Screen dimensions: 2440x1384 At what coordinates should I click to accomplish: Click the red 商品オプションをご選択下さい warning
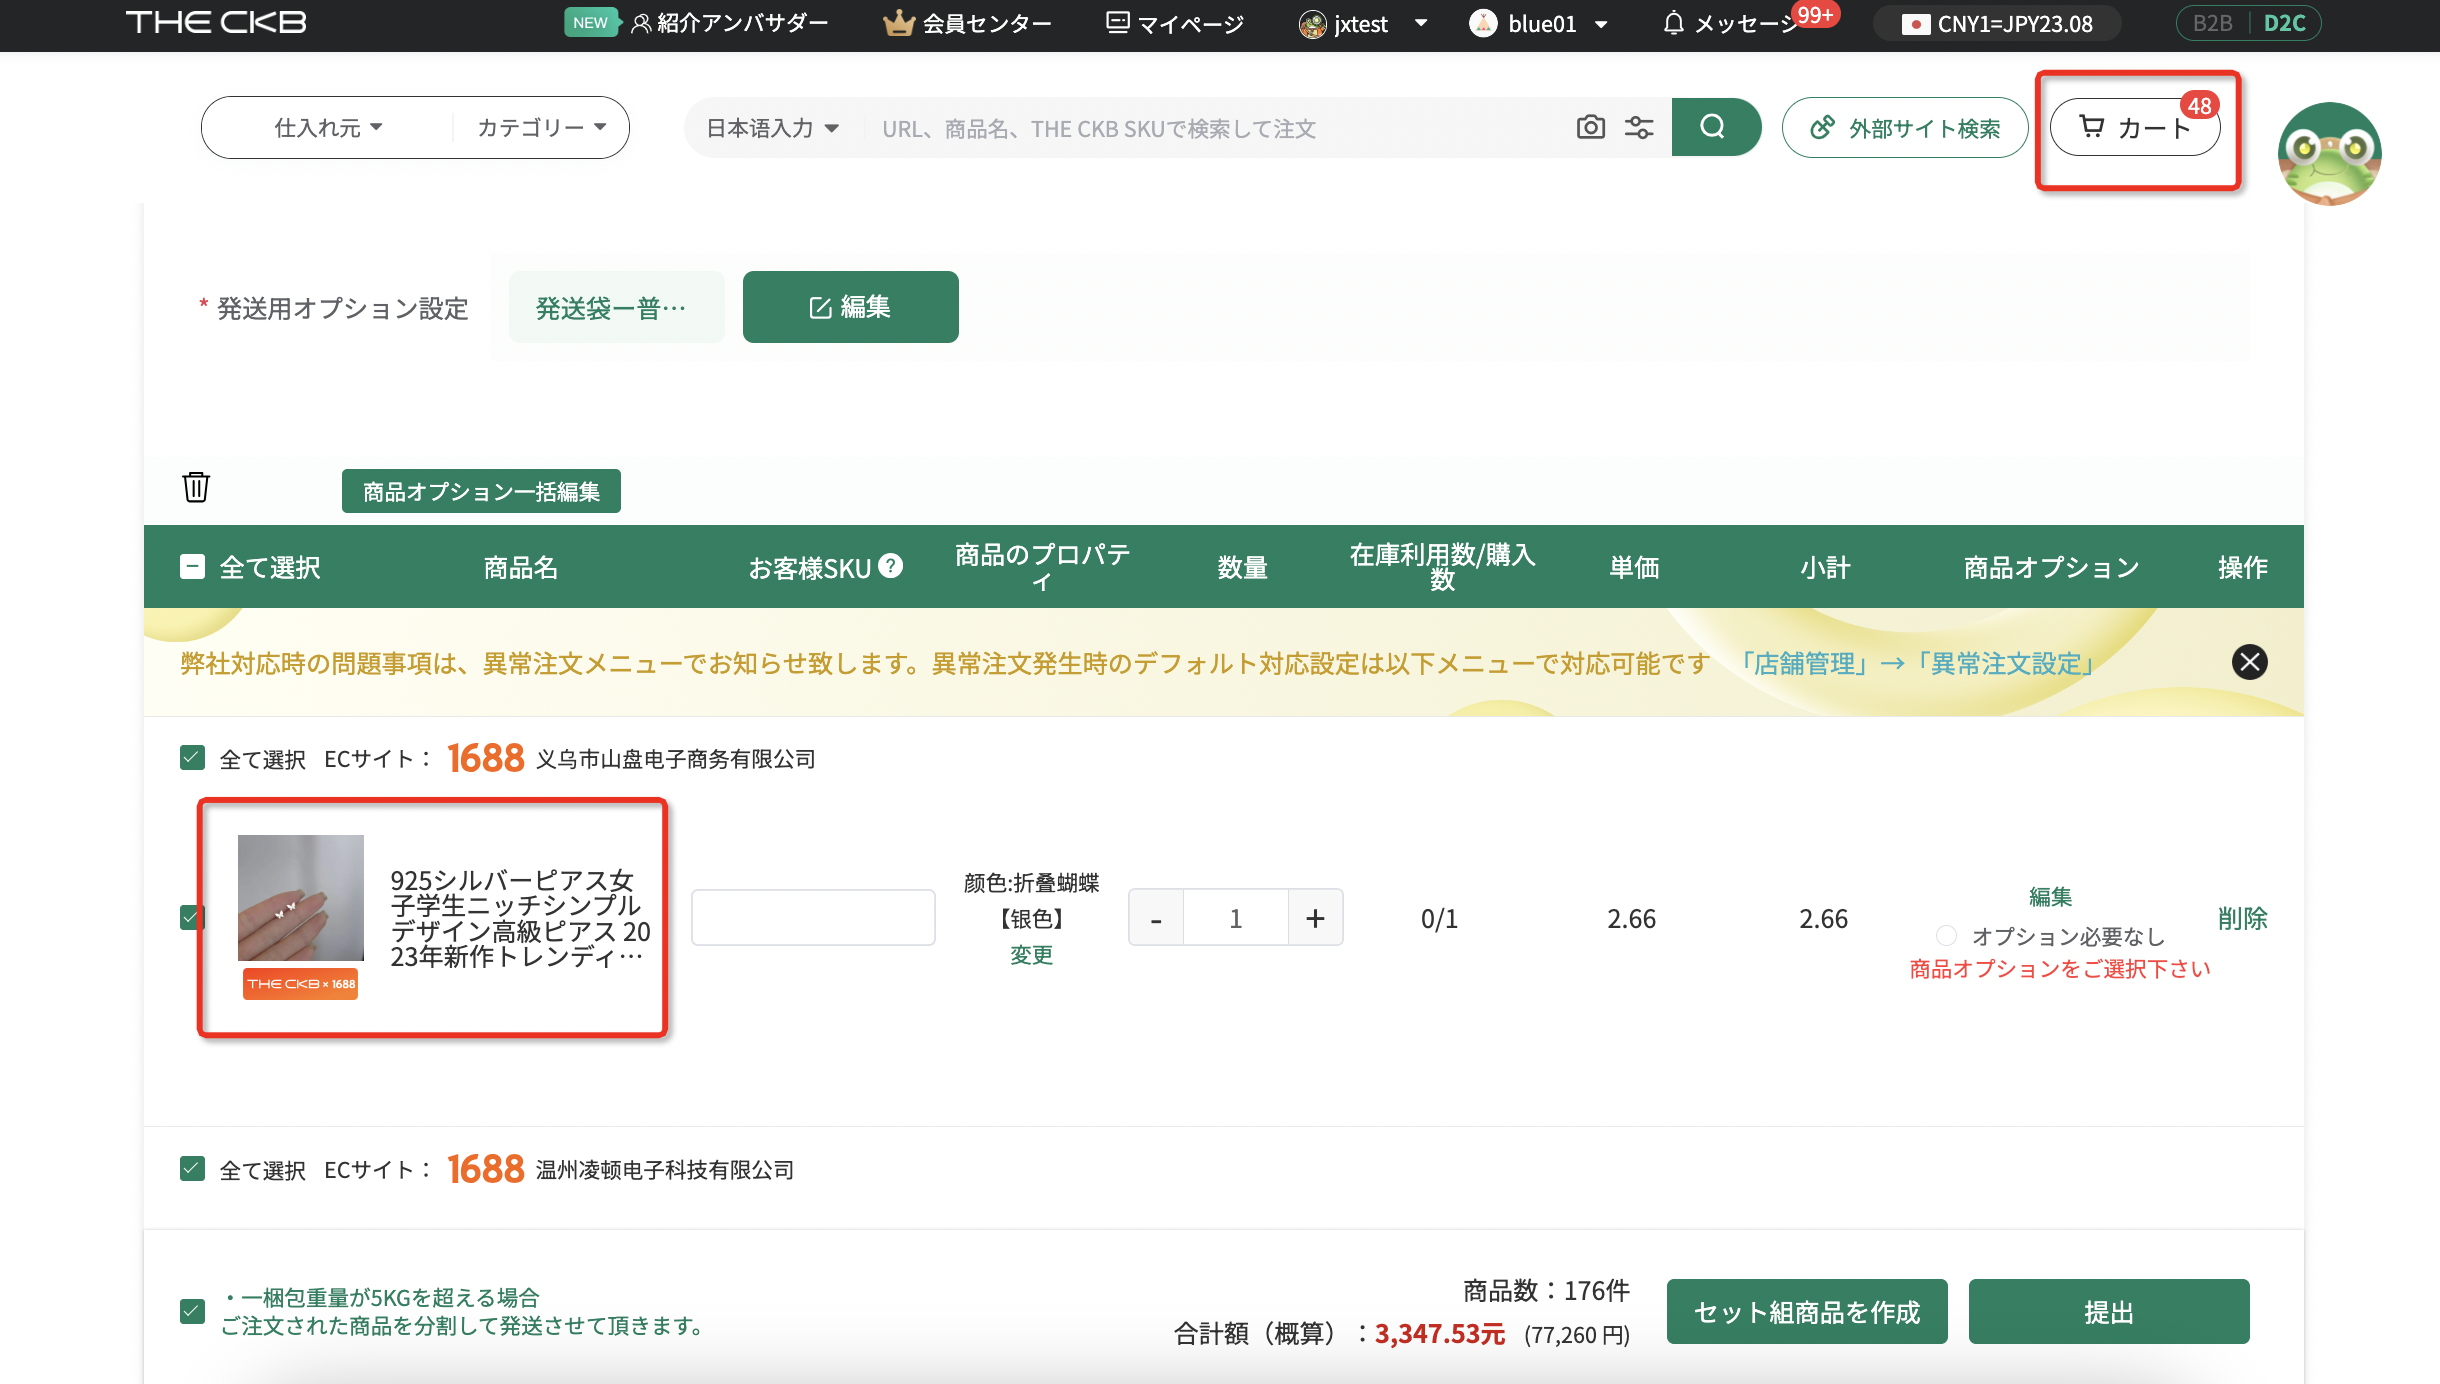click(2060, 969)
